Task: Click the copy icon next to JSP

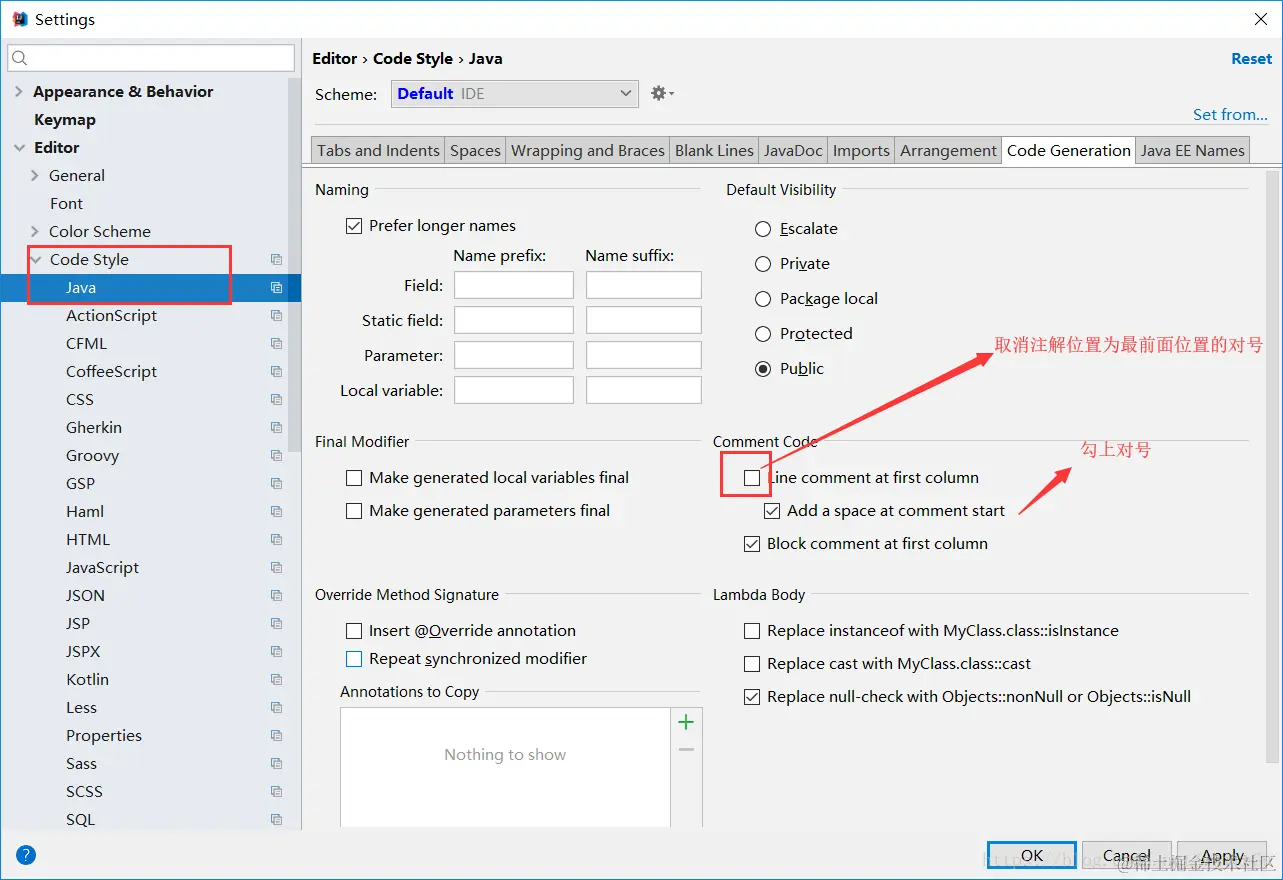Action: (x=277, y=623)
